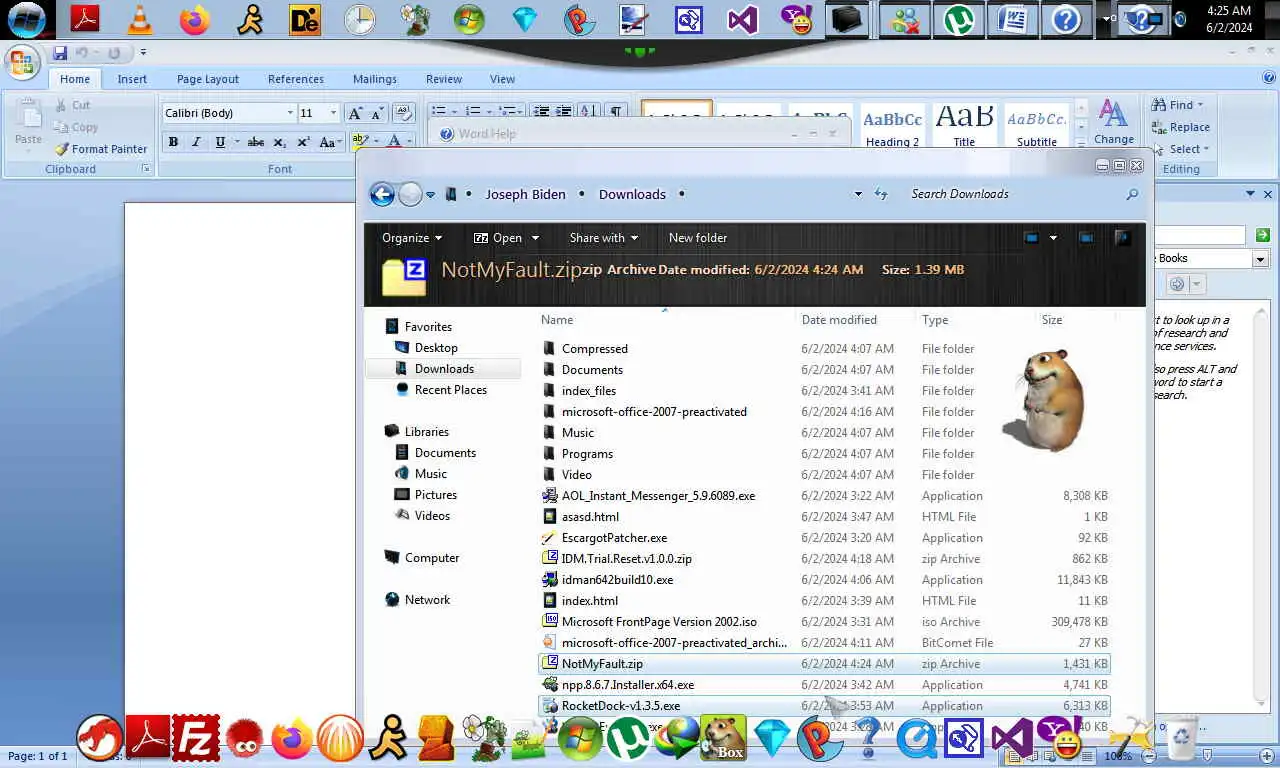Viewport: 1280px width, 768px height.
Task: Select Network in navigation pane
Action: tap(427, 600)
